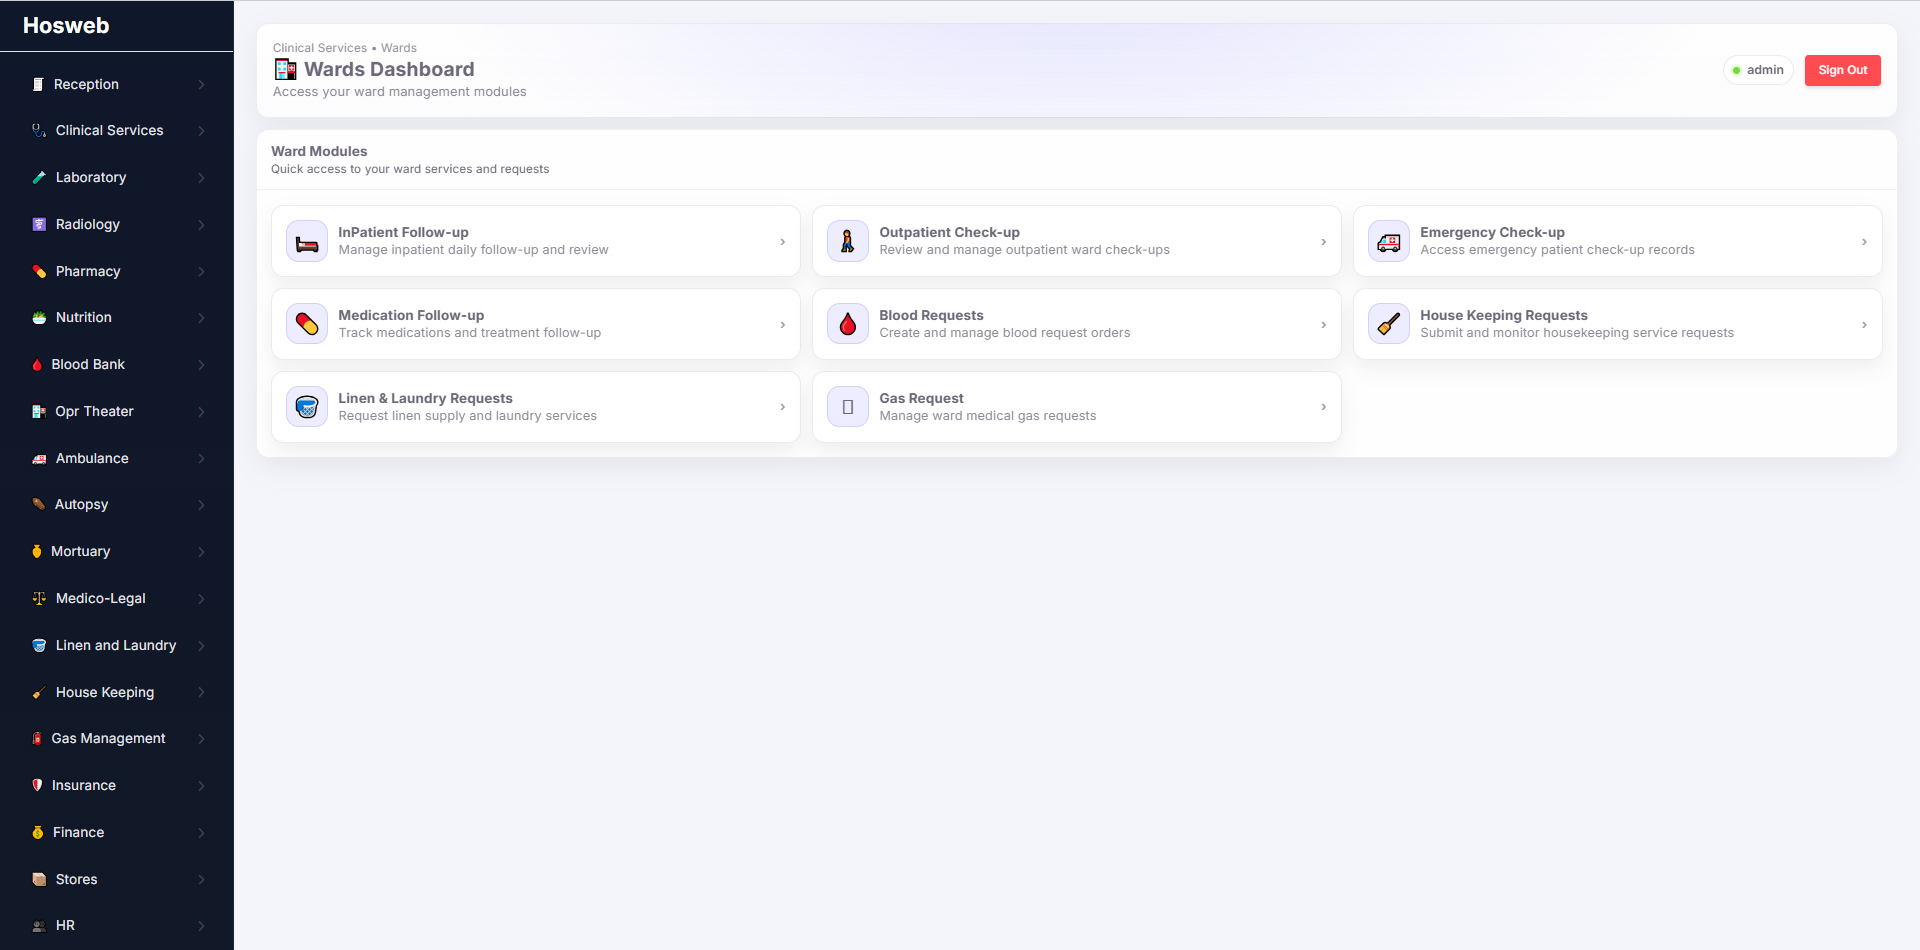This screenshot has width=1920, height=950.
Task: Click the Pharmacy pill sidebar icon
Action: point(39,271)
